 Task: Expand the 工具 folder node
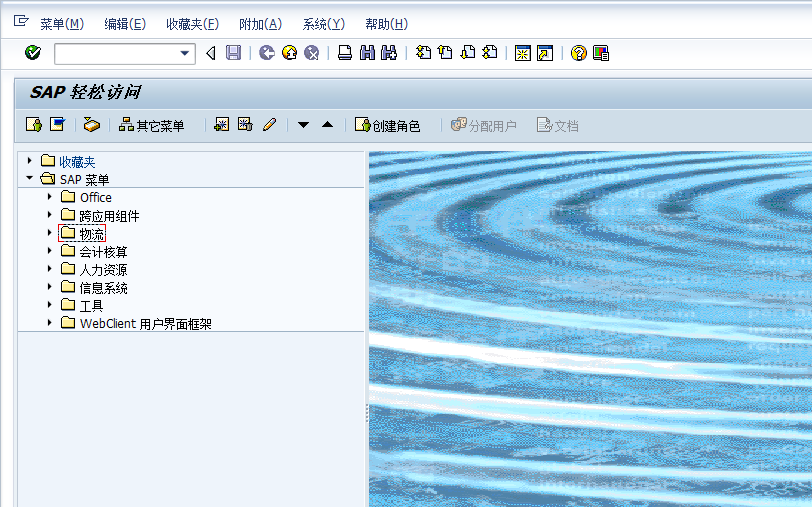[x=50, y=305]
